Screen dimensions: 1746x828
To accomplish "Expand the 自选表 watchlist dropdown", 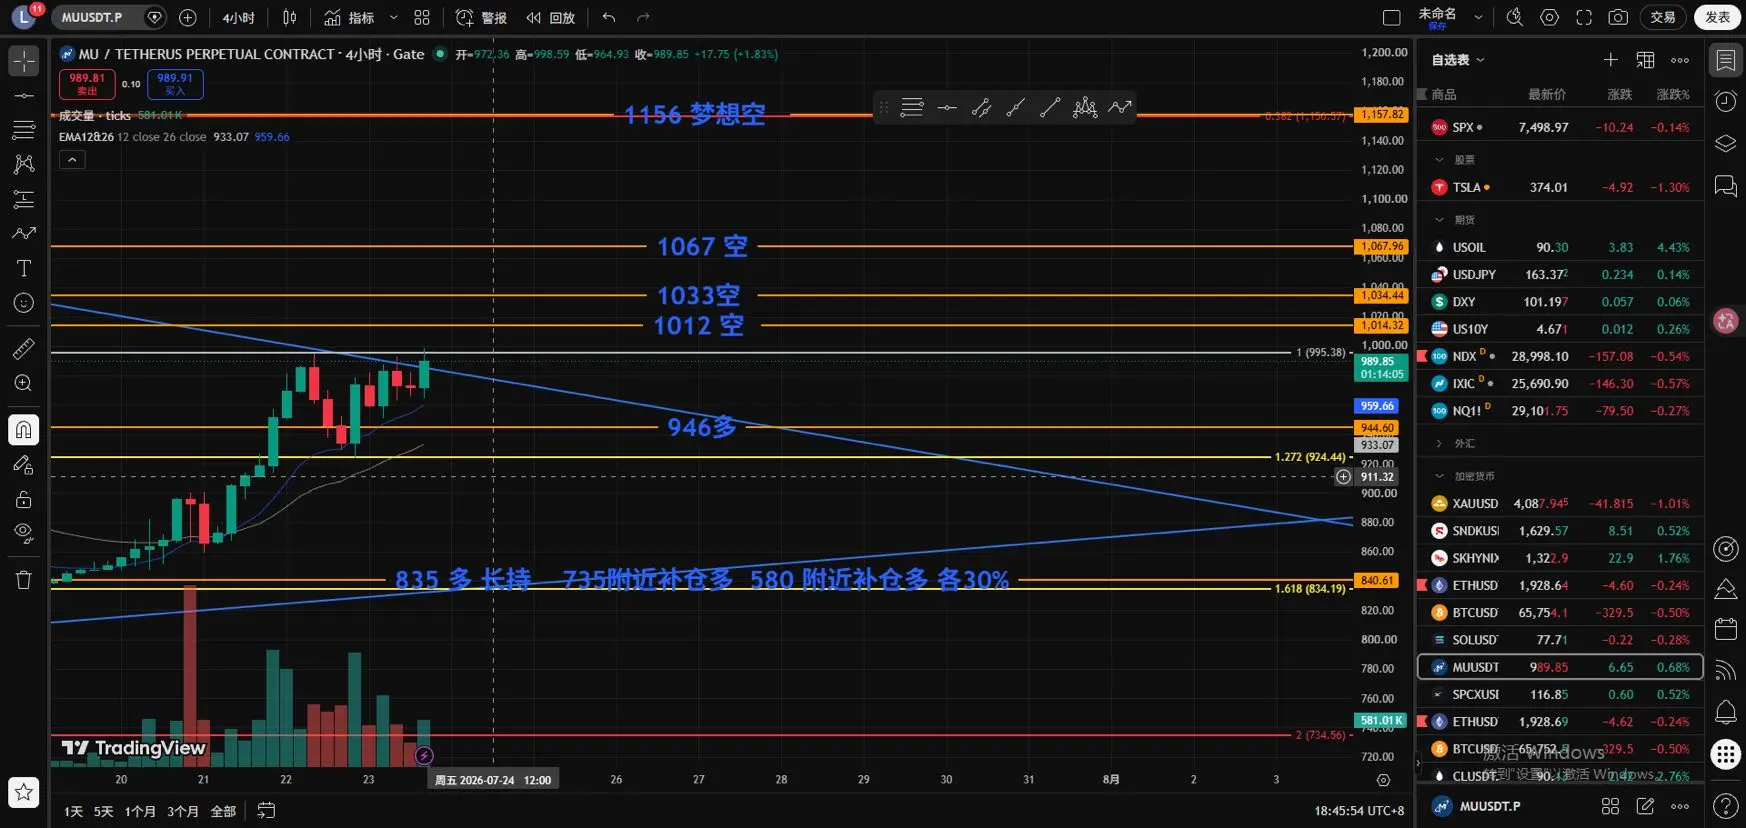I will click(1458, 60).
